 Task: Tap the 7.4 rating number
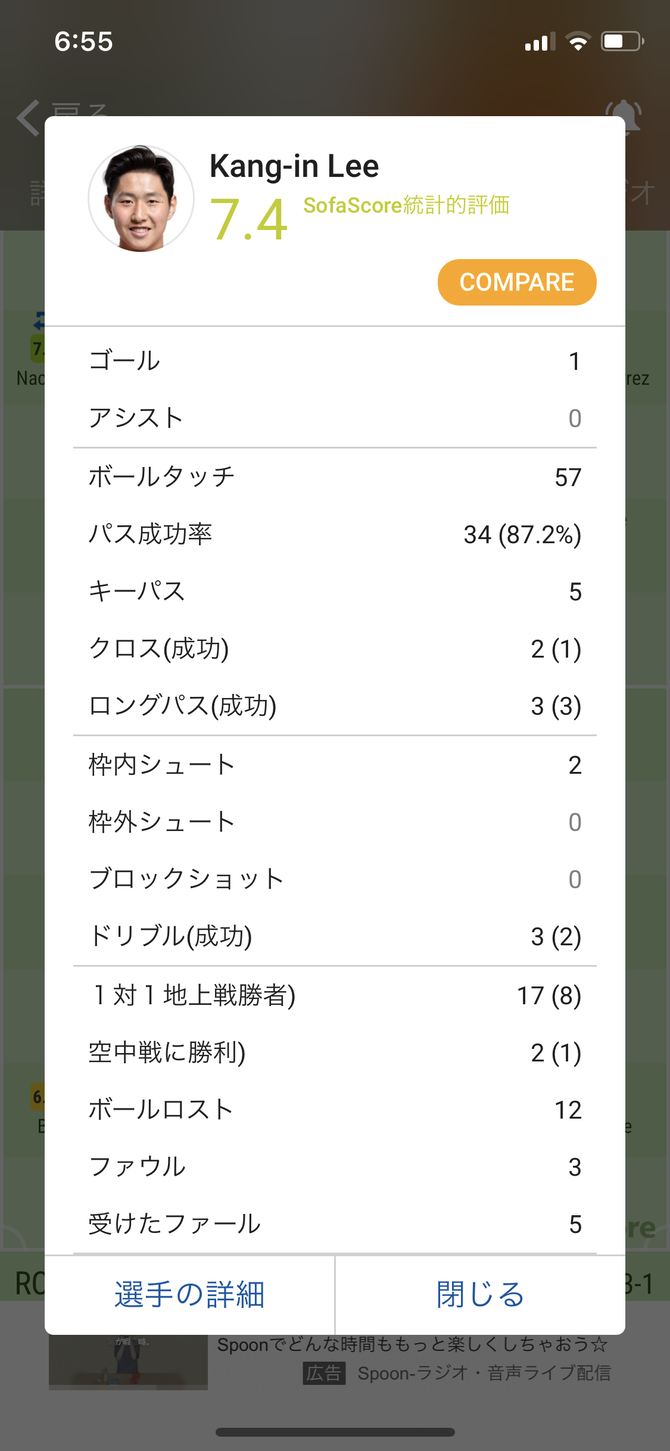tap(249, 219)
